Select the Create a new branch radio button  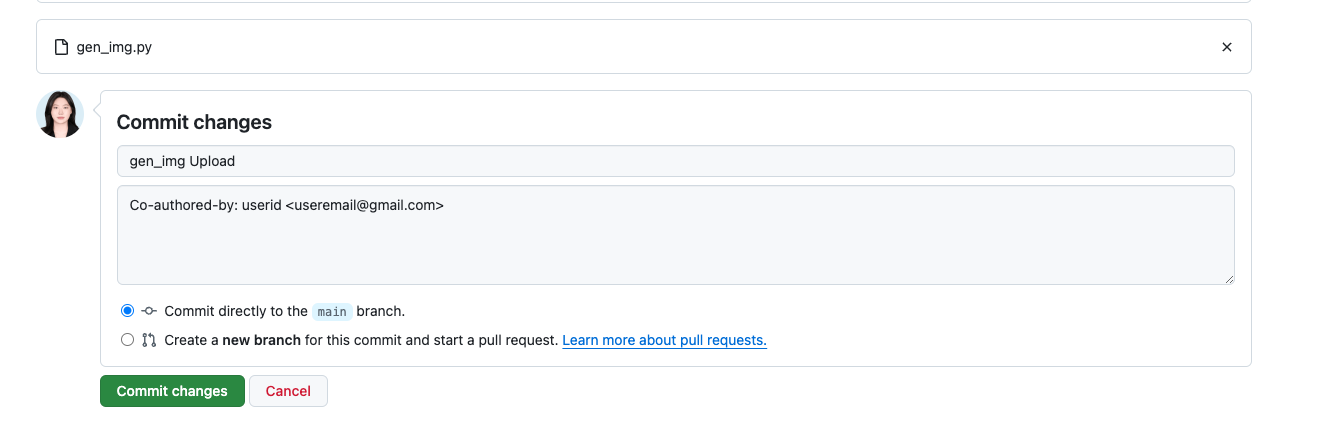[x=127, y=340]
